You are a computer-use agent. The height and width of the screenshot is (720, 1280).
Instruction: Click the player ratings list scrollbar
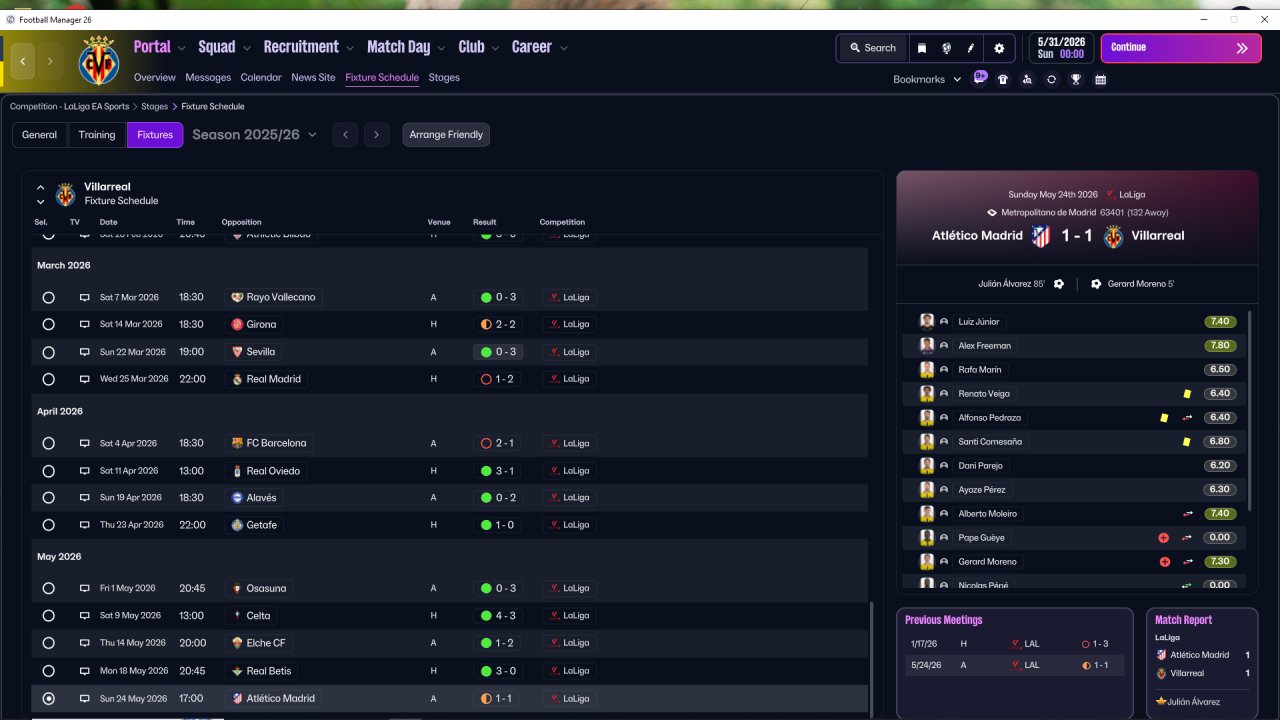[1250, 410]
